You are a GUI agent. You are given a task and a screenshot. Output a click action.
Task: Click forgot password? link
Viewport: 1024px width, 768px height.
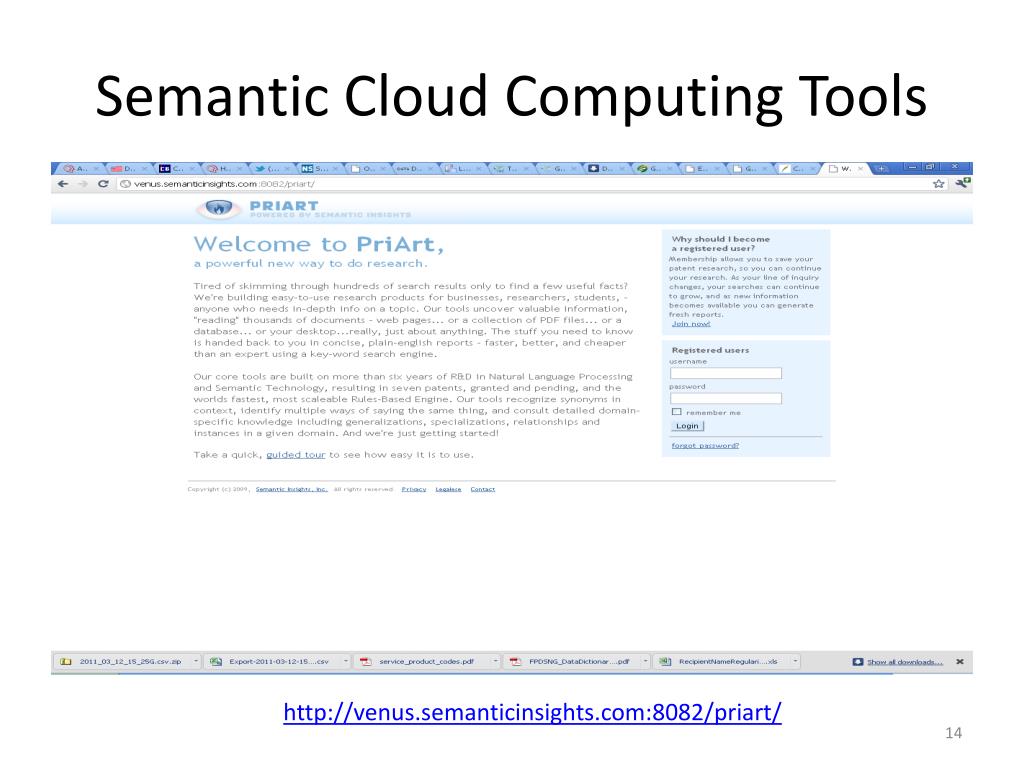point(705,445)
